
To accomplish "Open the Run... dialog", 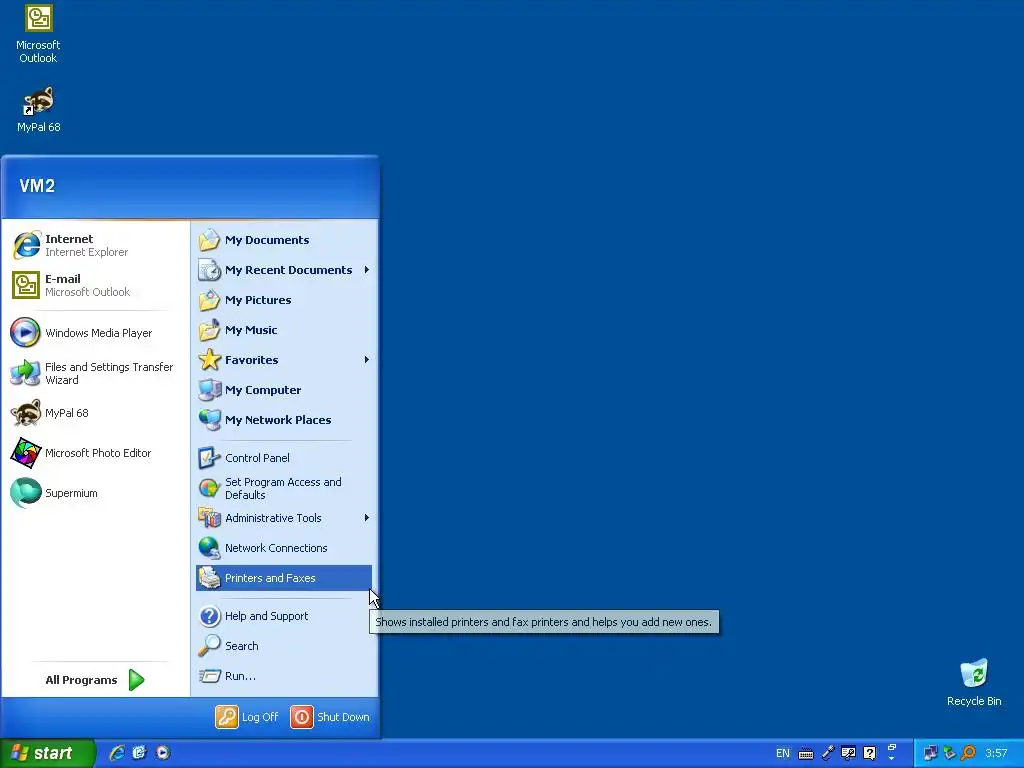I will (x=283, y=676).
